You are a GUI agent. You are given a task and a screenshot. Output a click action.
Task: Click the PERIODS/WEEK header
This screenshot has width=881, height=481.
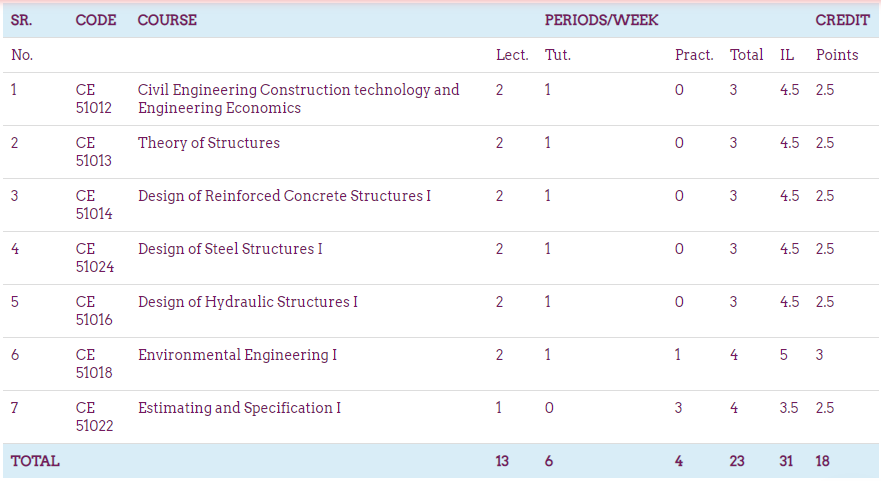(601, 20)
